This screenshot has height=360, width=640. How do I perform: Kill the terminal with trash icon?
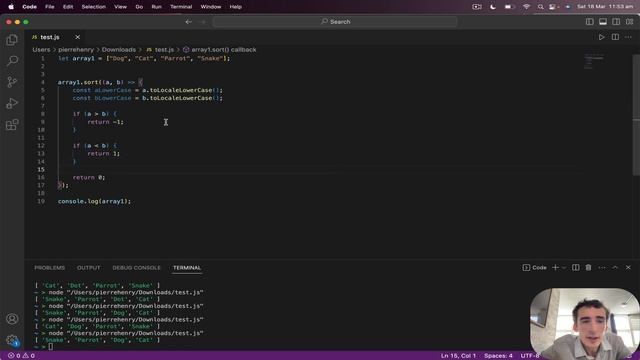click(588, 267)
